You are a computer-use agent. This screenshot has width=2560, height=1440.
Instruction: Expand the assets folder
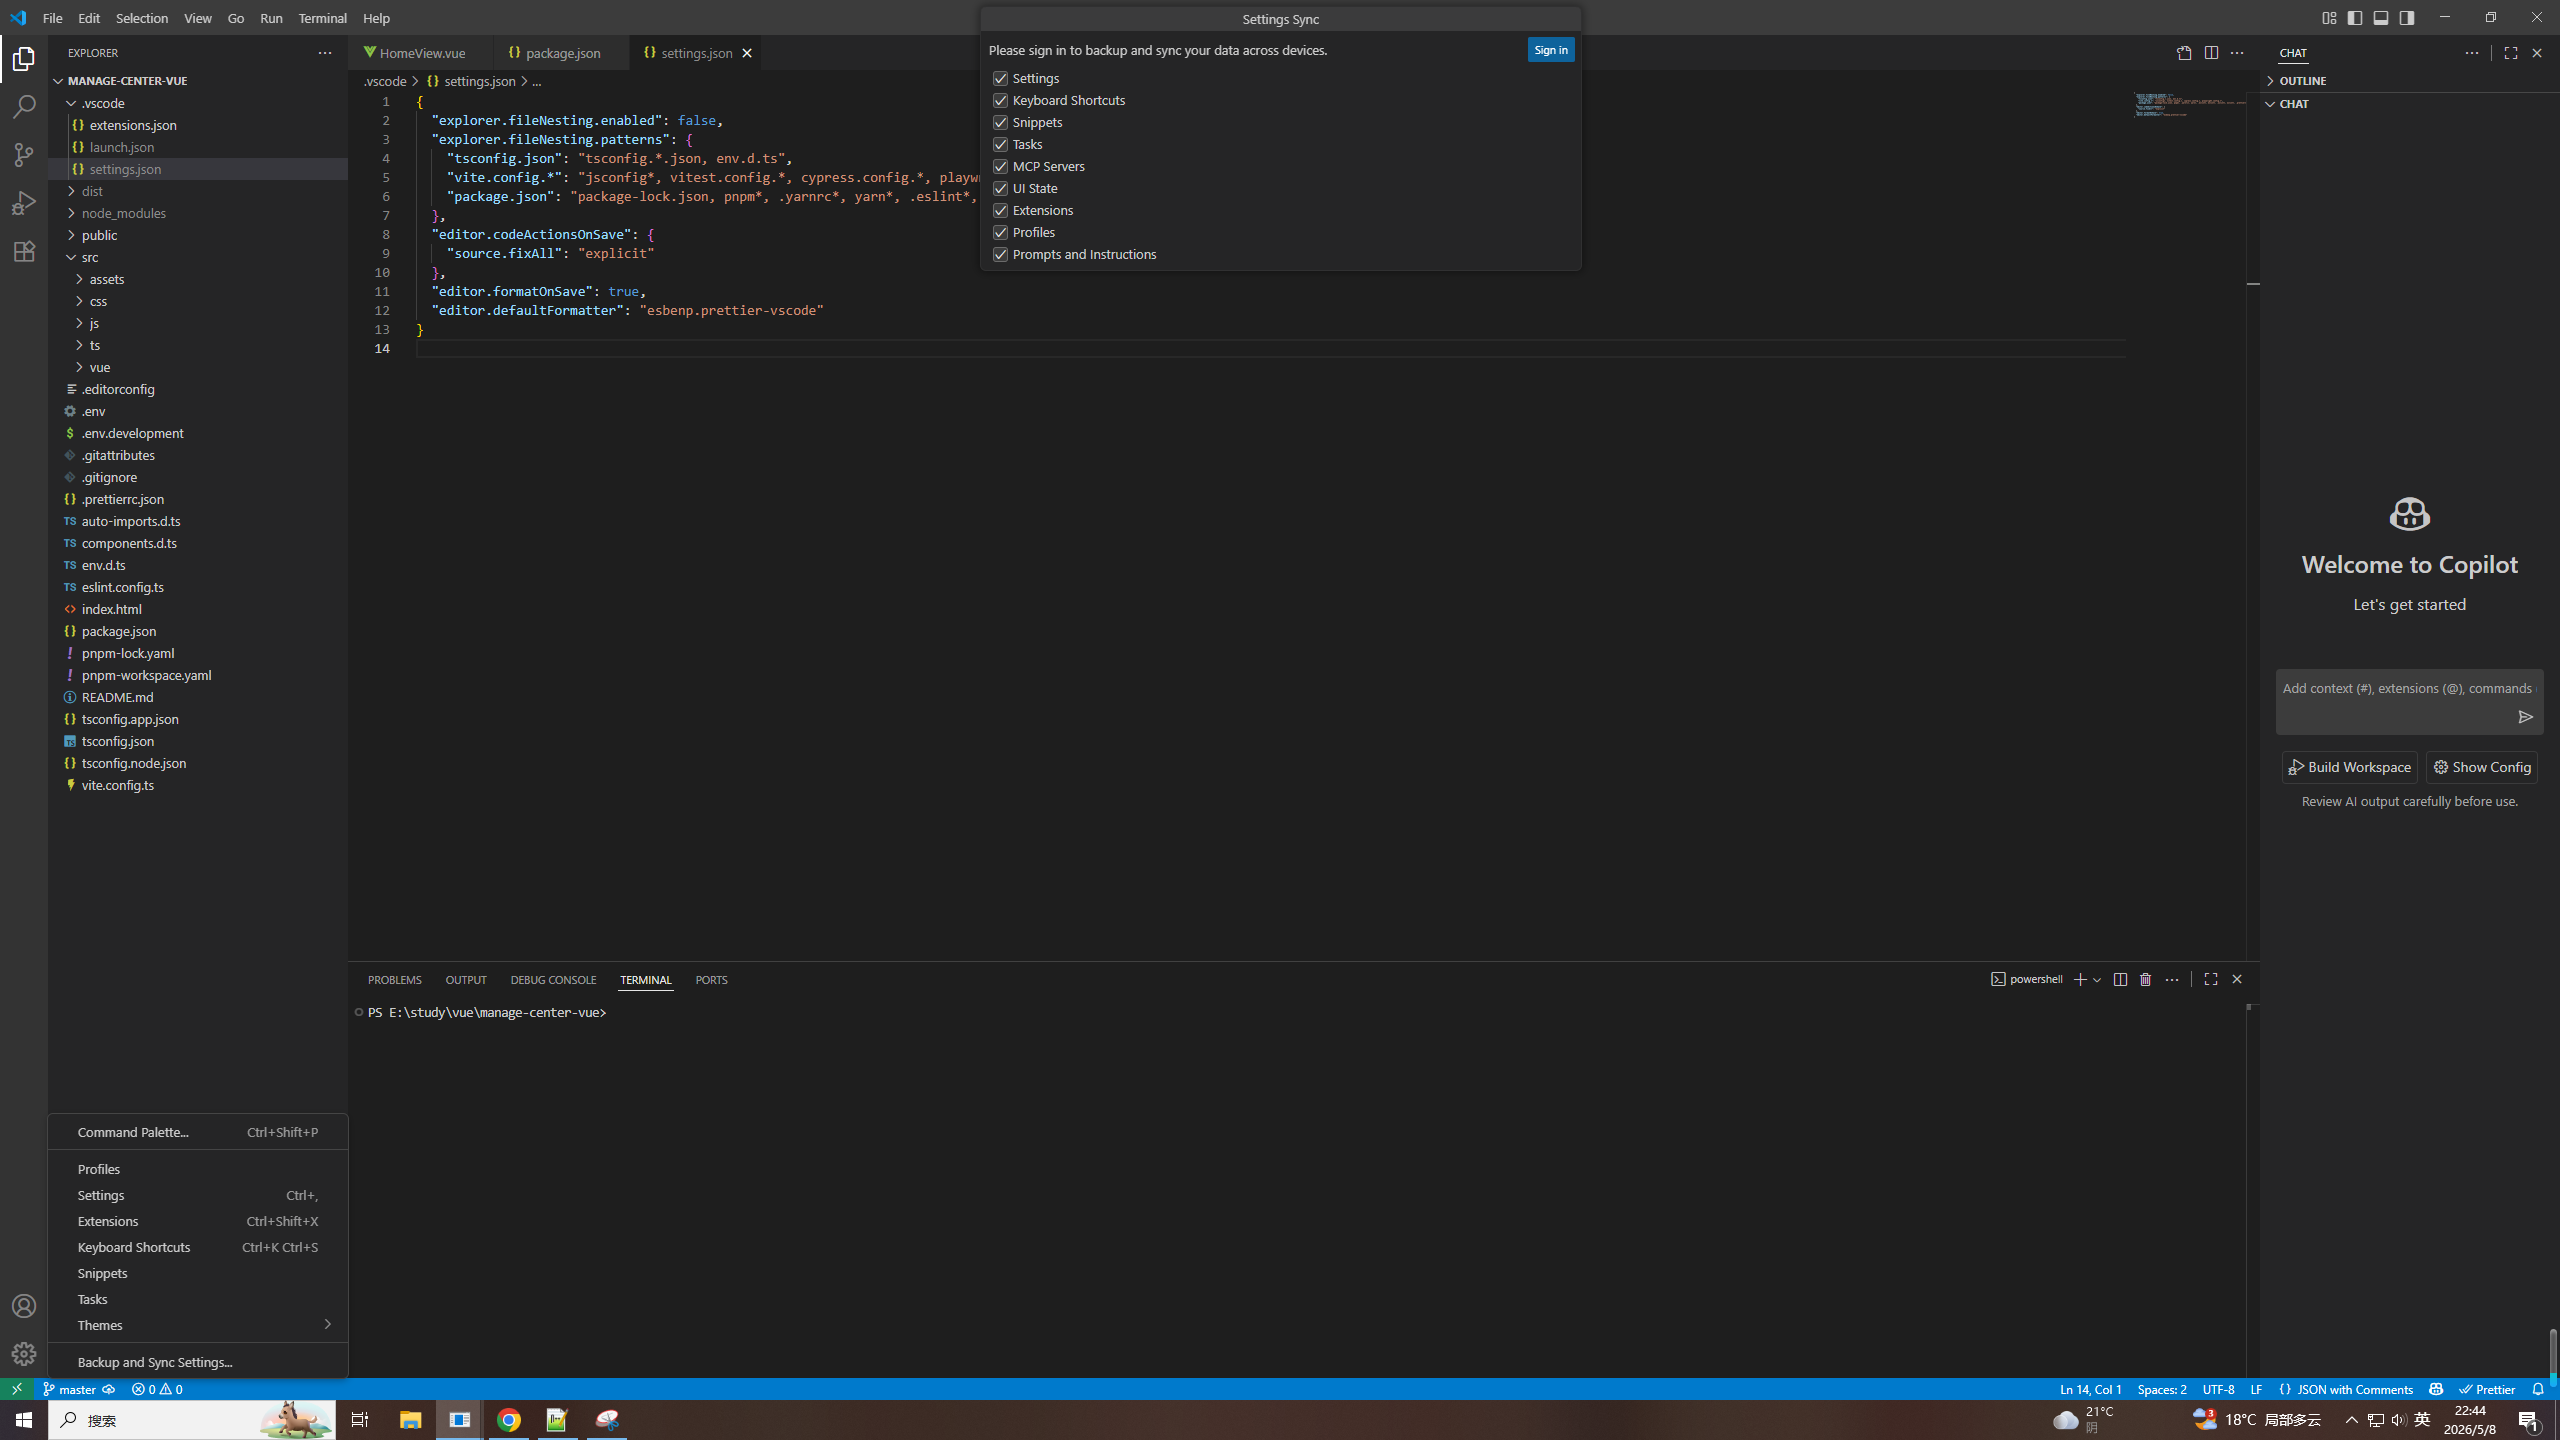[x=198, y=279]
